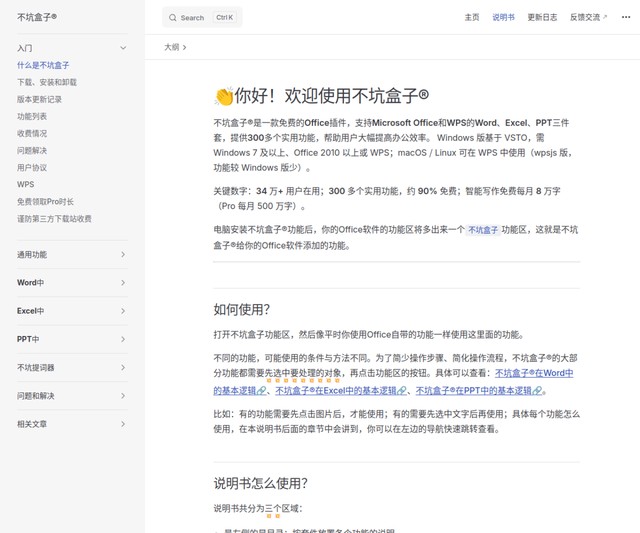Click the 问题和解决 section label
640x533 pixels.
point(36,396)
